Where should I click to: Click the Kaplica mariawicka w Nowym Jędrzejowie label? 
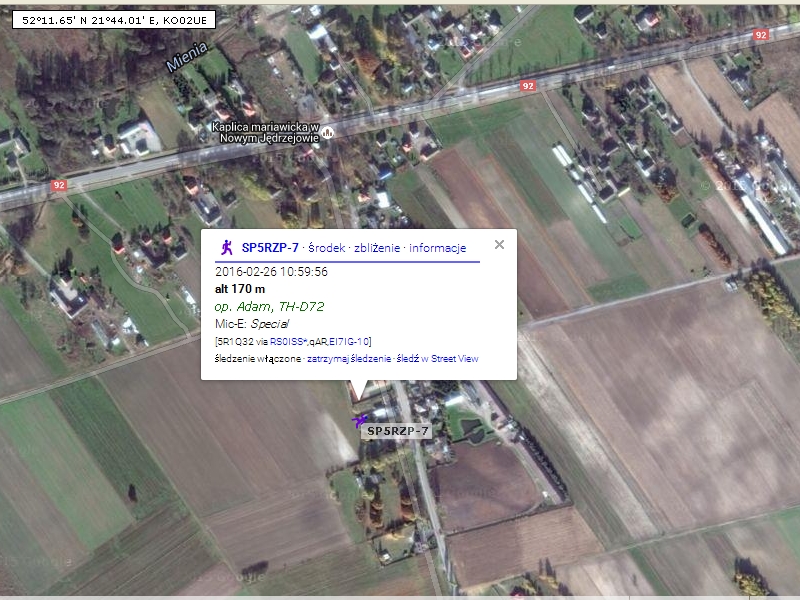(265, 133)
